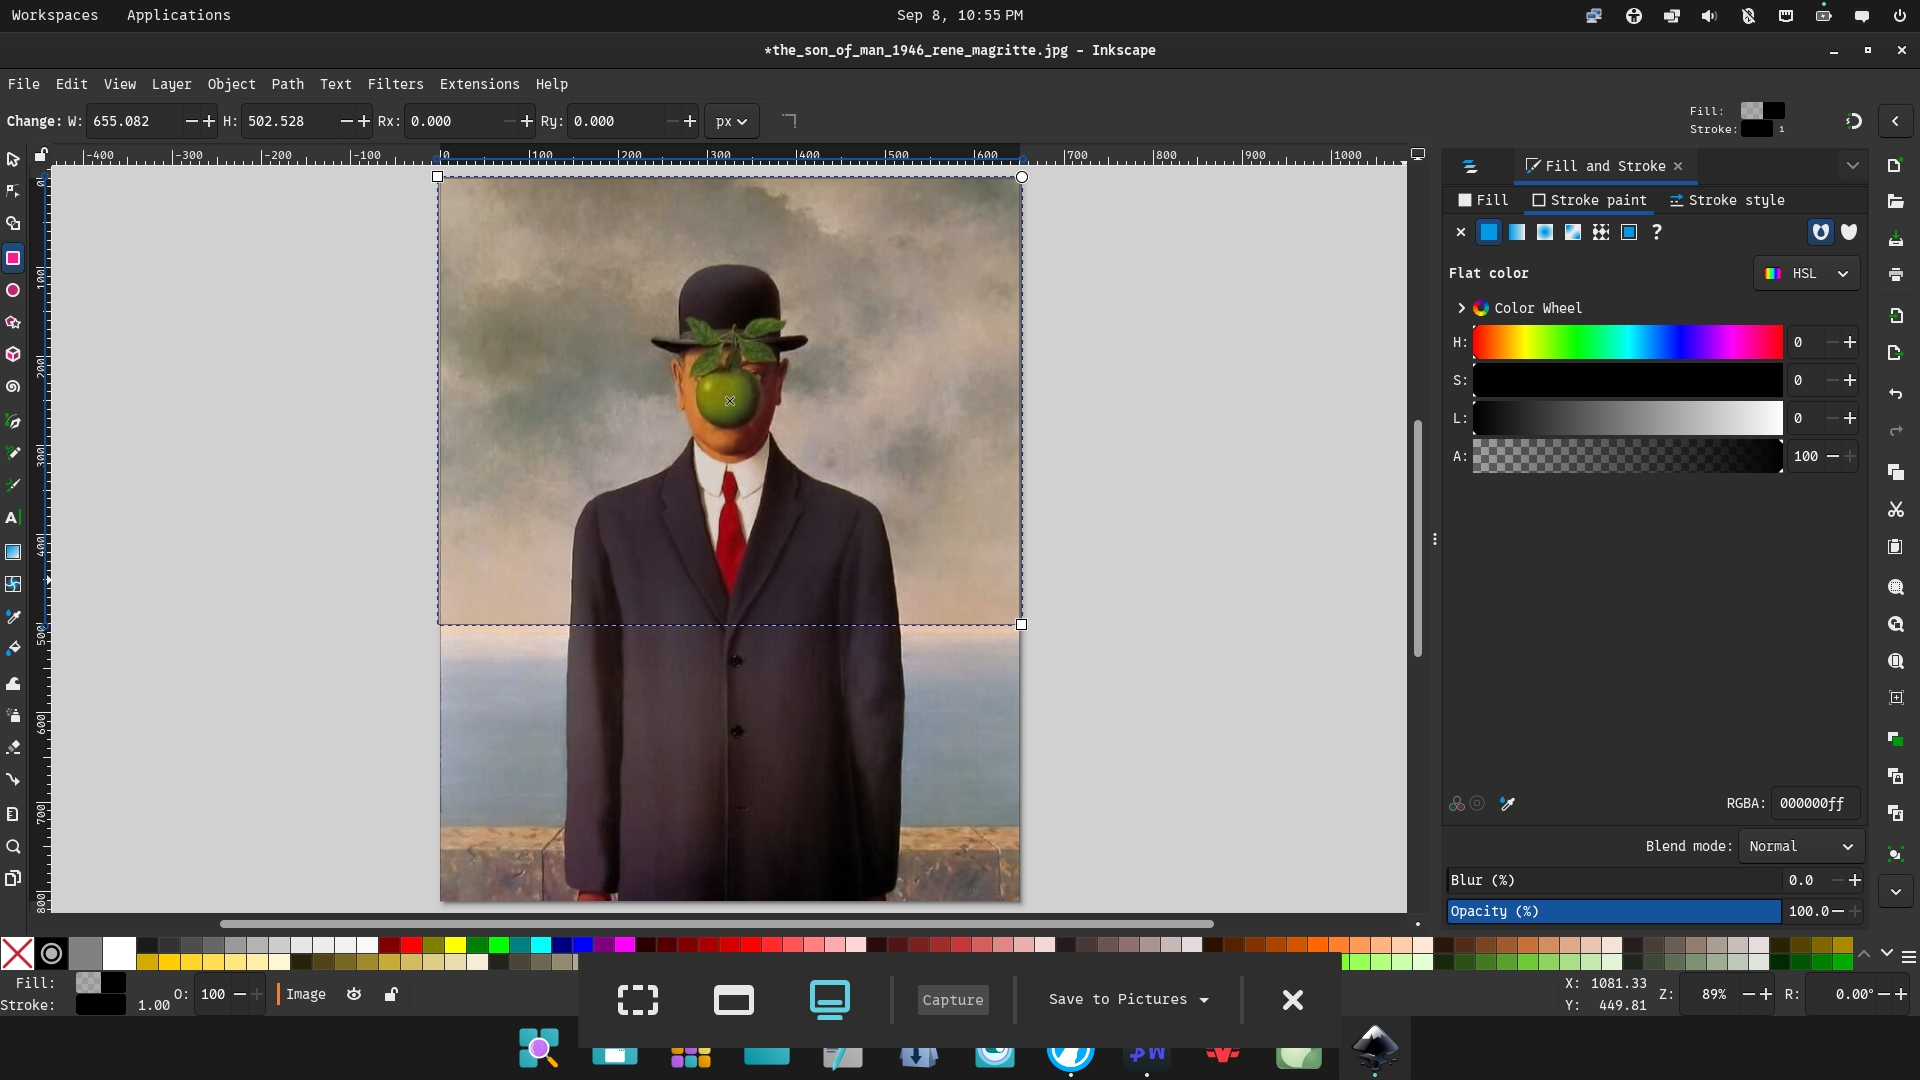Select the Ellipse tool

tap(13, 290)
